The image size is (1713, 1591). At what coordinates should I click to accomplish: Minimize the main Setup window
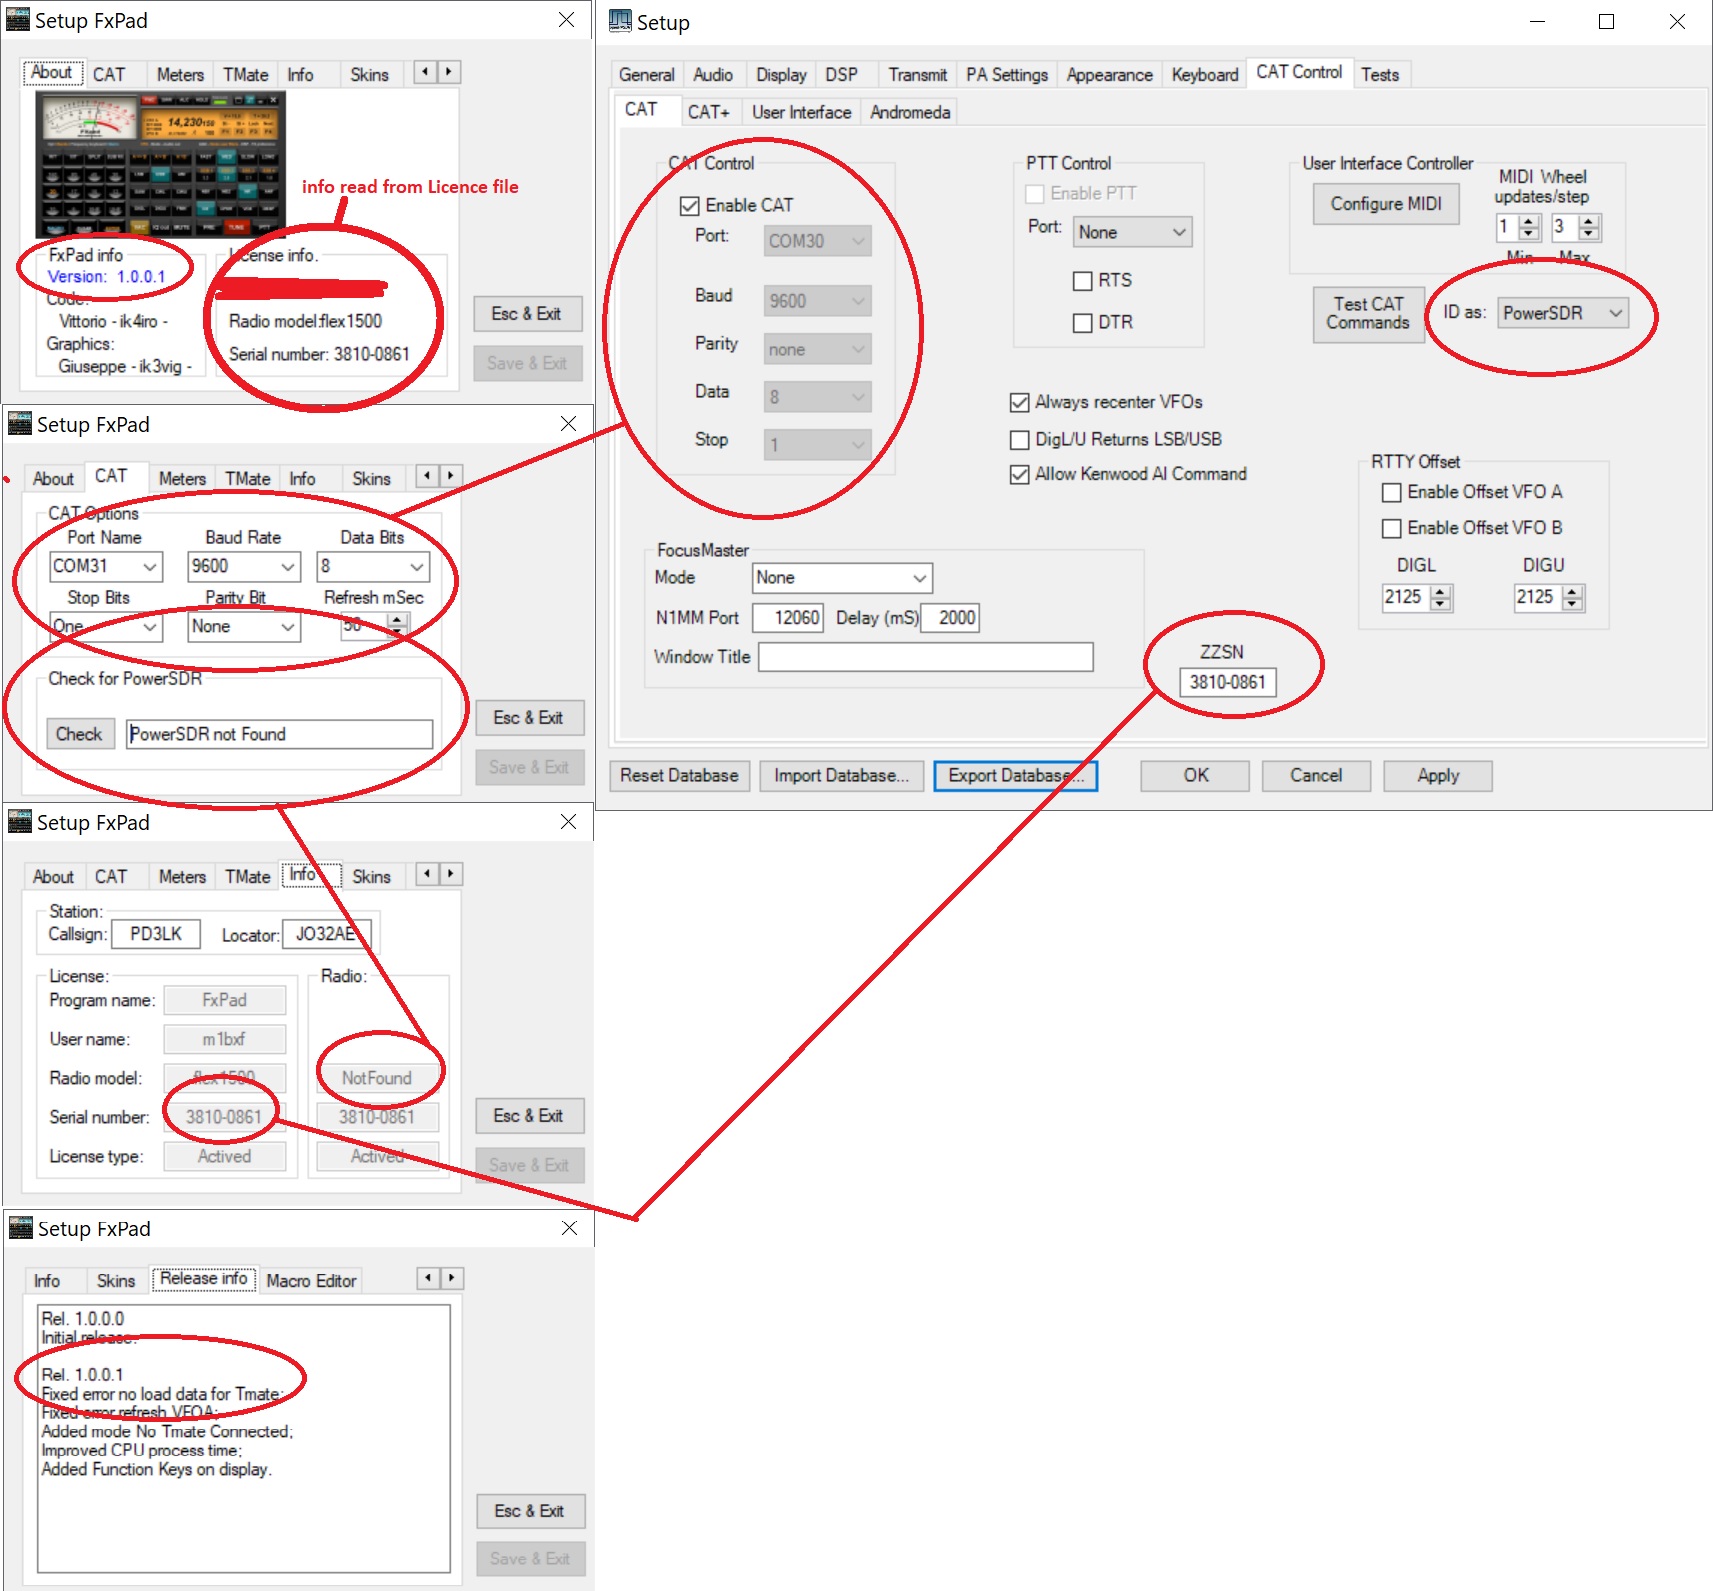pos(1537,22)
